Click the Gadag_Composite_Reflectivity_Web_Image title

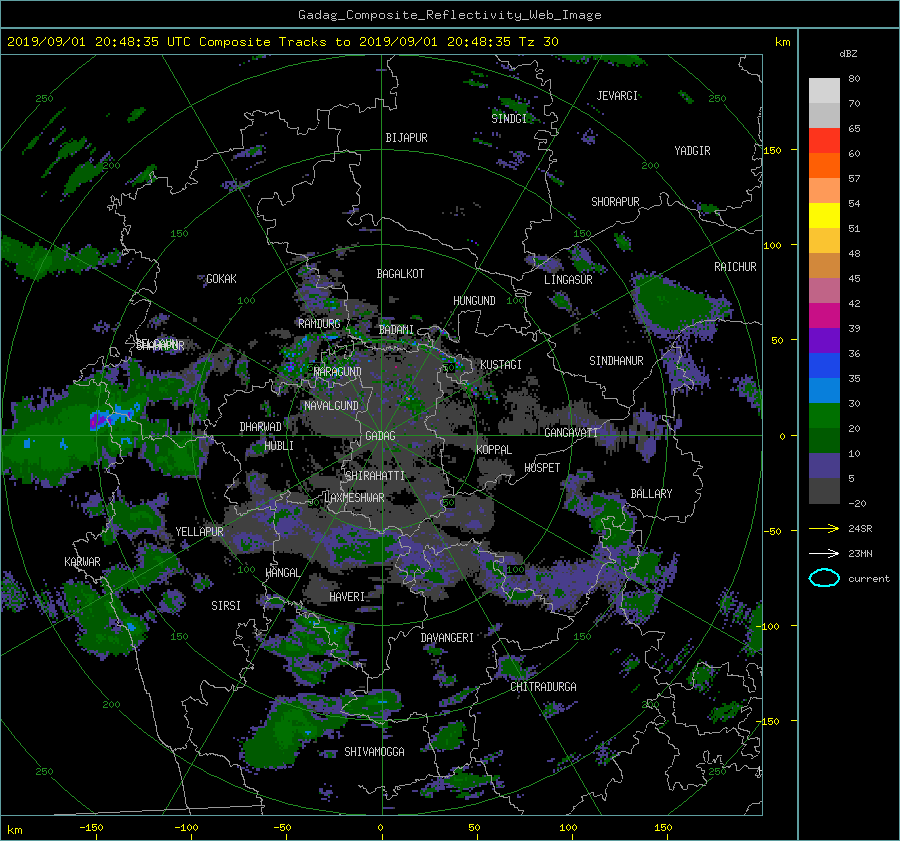coord(449,15)
